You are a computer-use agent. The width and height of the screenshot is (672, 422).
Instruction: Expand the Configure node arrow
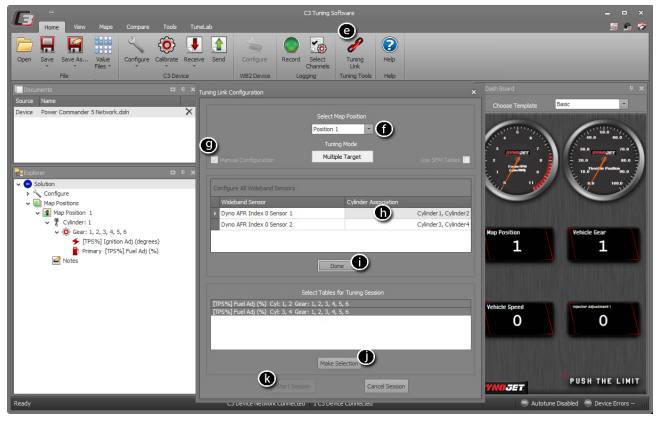click(x=28, y=194)
